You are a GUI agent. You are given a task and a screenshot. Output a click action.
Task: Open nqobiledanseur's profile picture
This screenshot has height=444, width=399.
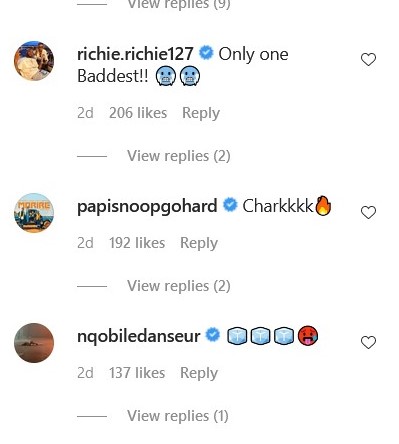(34, 343)
